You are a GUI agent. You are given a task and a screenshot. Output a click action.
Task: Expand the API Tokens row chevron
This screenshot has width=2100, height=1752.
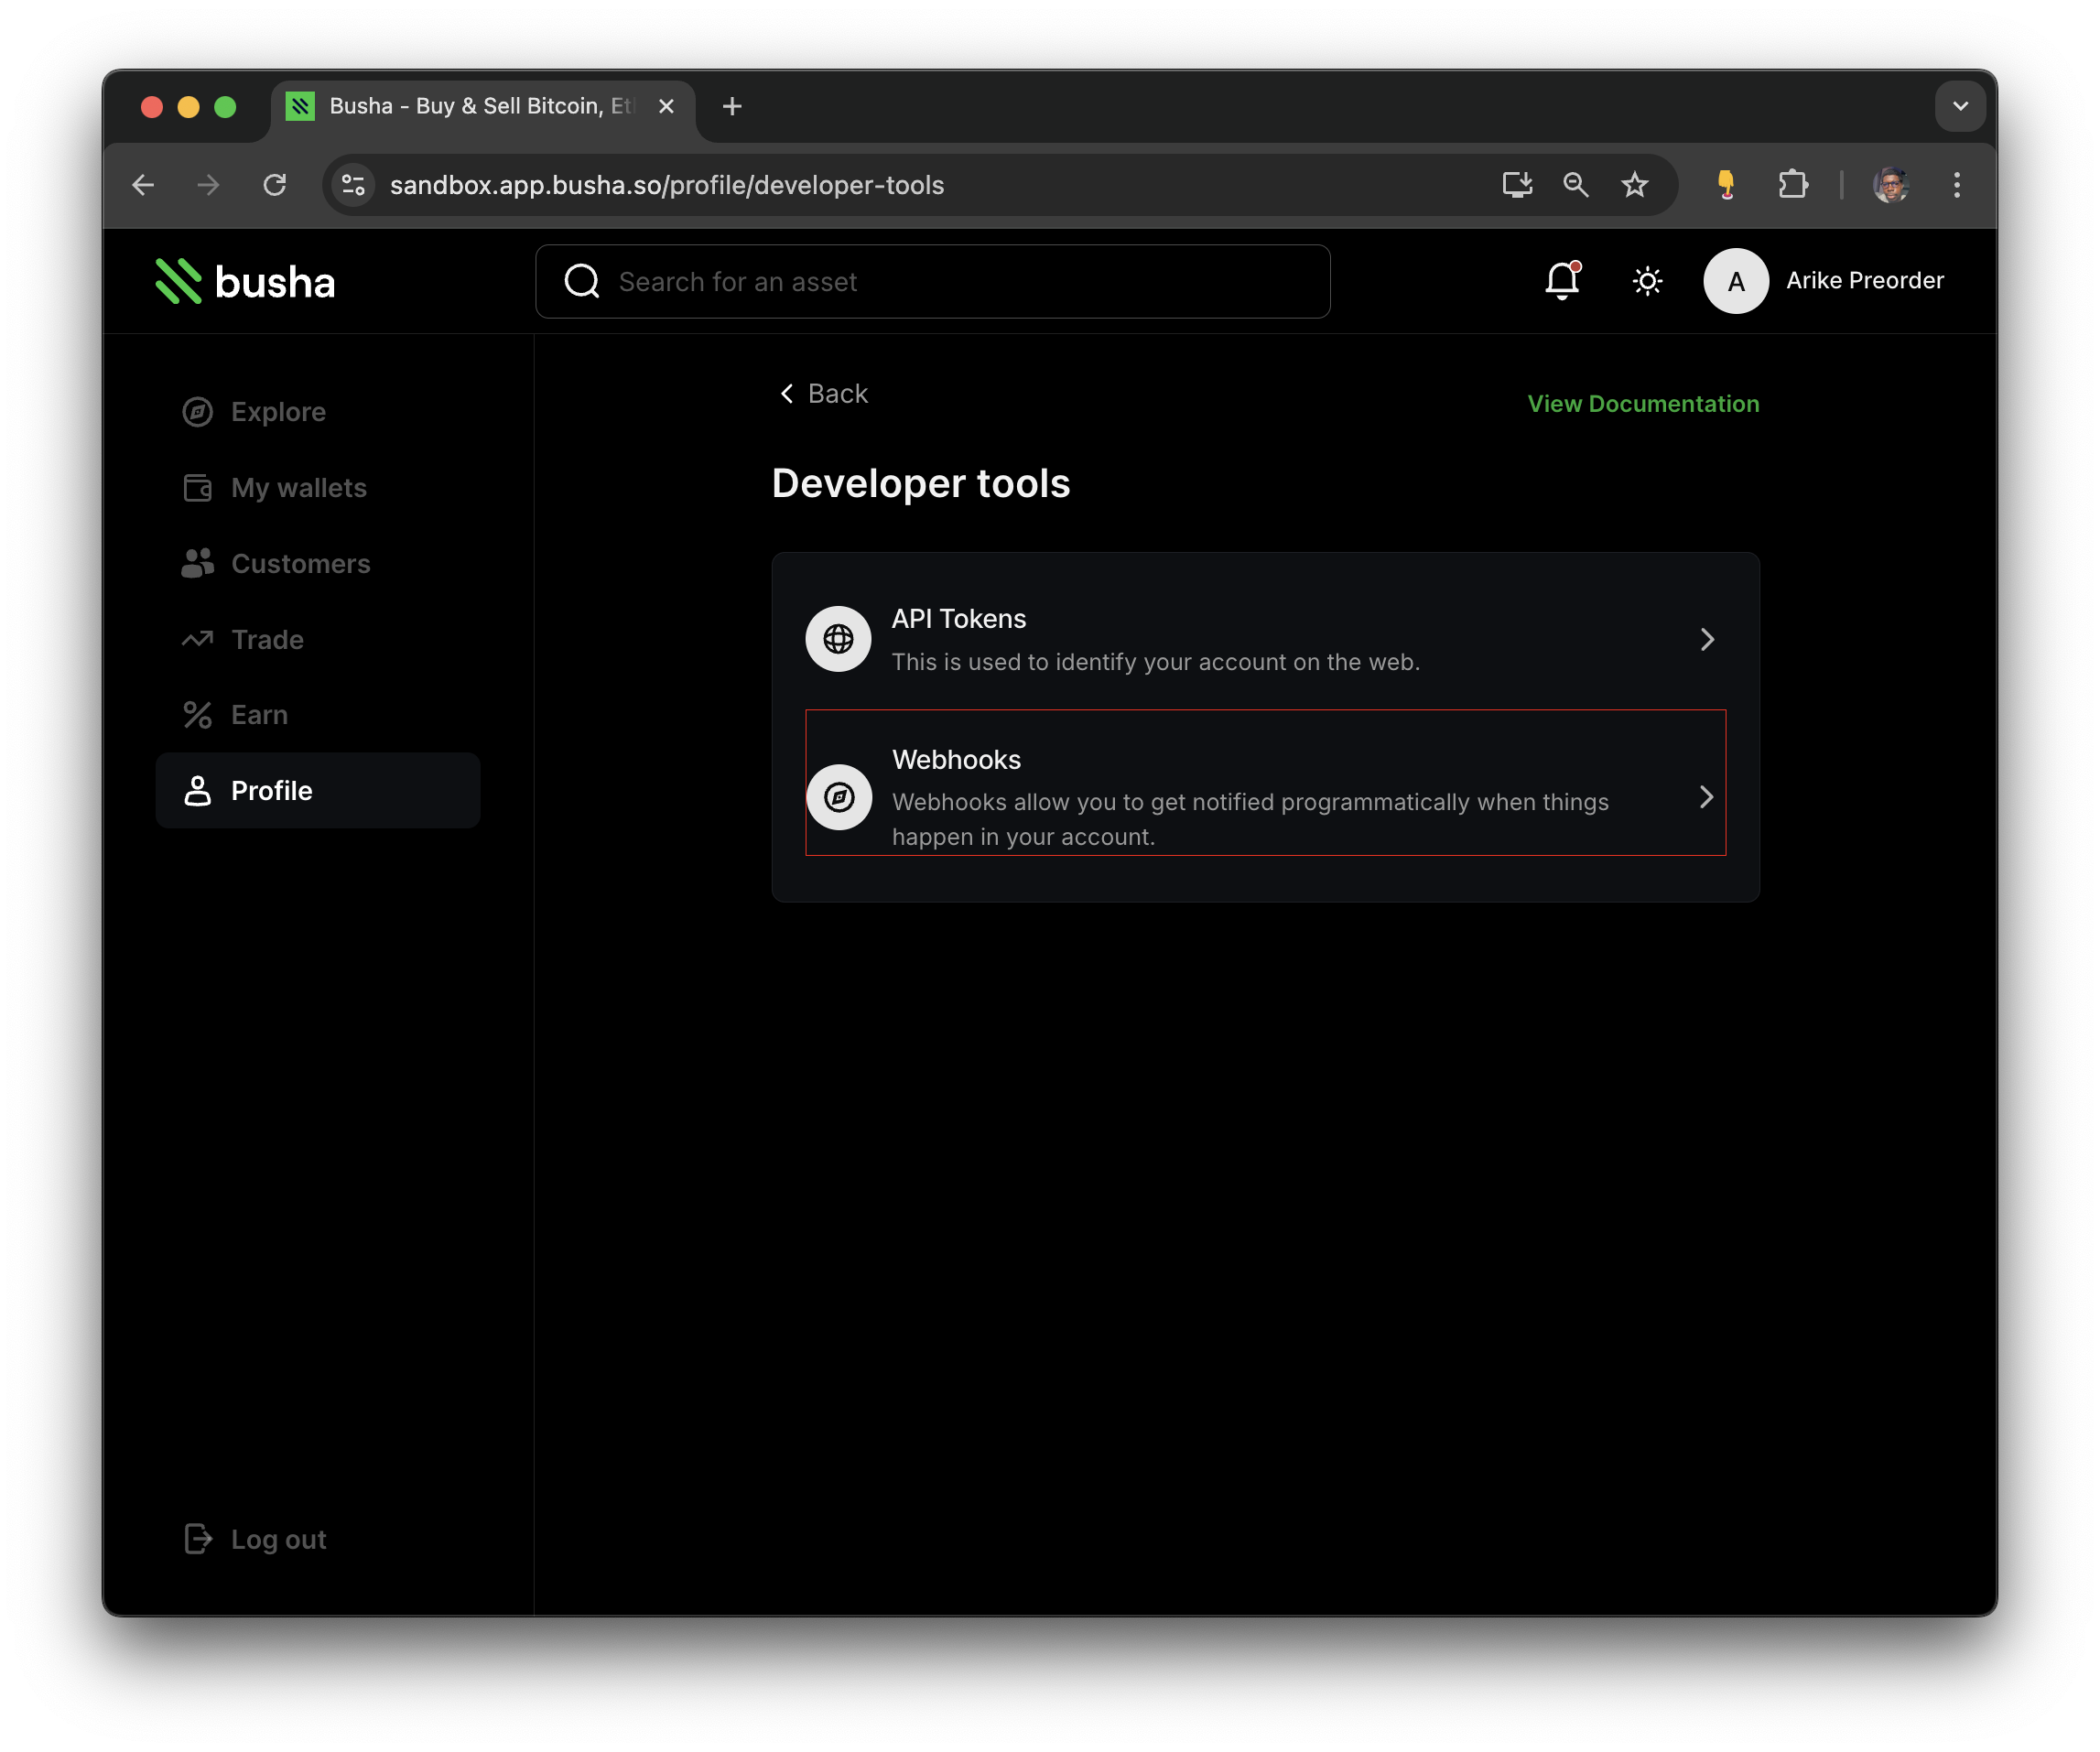tap(1707, 639)
